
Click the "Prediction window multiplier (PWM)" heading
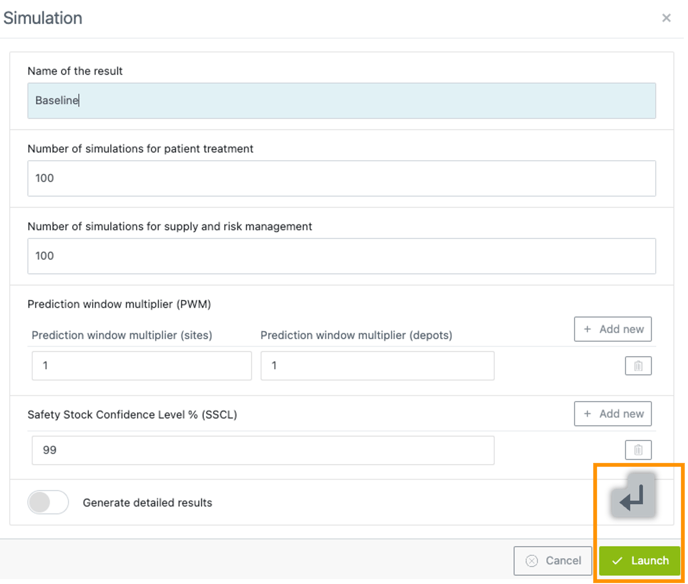pyautogui.click(x=119, y=304)
